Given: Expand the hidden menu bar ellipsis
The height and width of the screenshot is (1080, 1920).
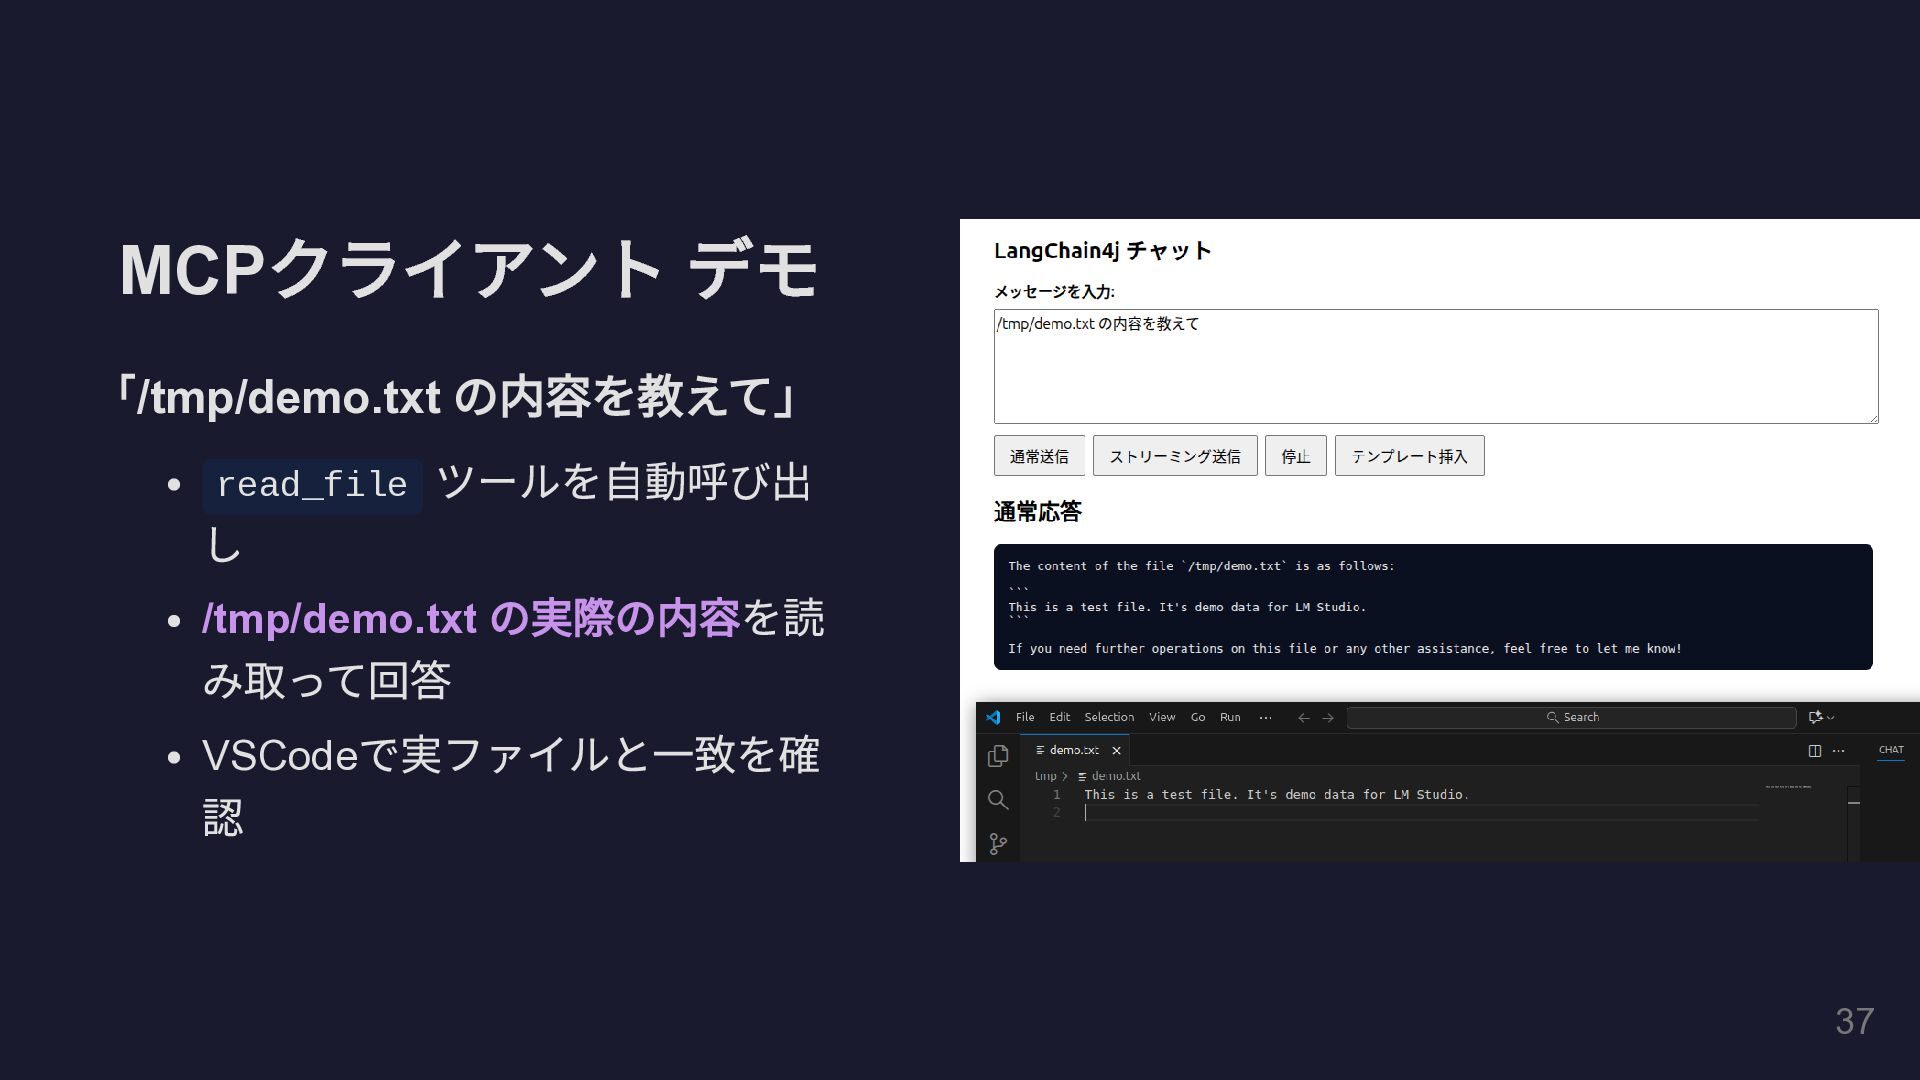Looking at the screenshot, I should point(1265,717).
